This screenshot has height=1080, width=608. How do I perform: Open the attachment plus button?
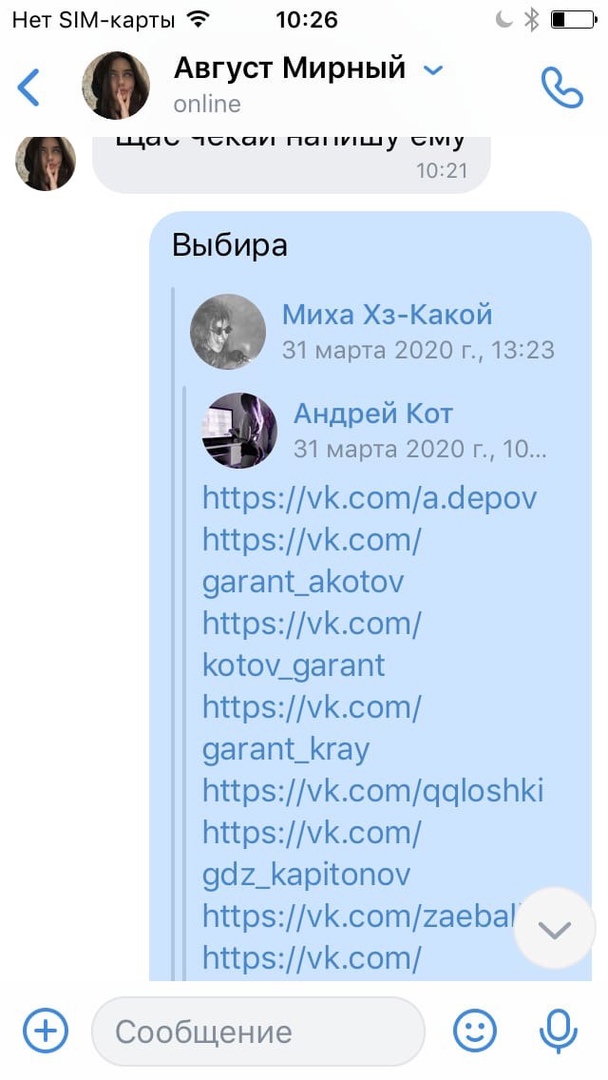pyautogui.click(x=45, y=1031)
